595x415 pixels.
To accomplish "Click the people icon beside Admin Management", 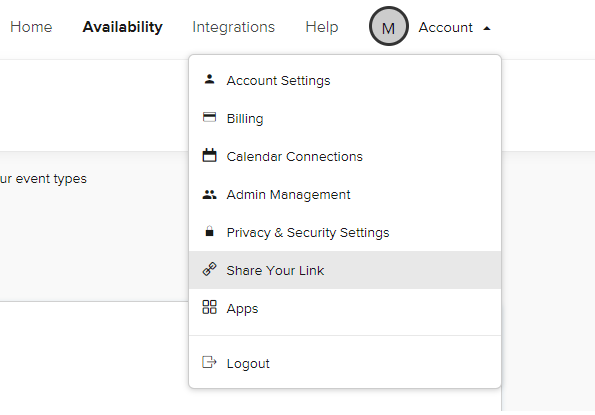I will (x=209, y=195).
